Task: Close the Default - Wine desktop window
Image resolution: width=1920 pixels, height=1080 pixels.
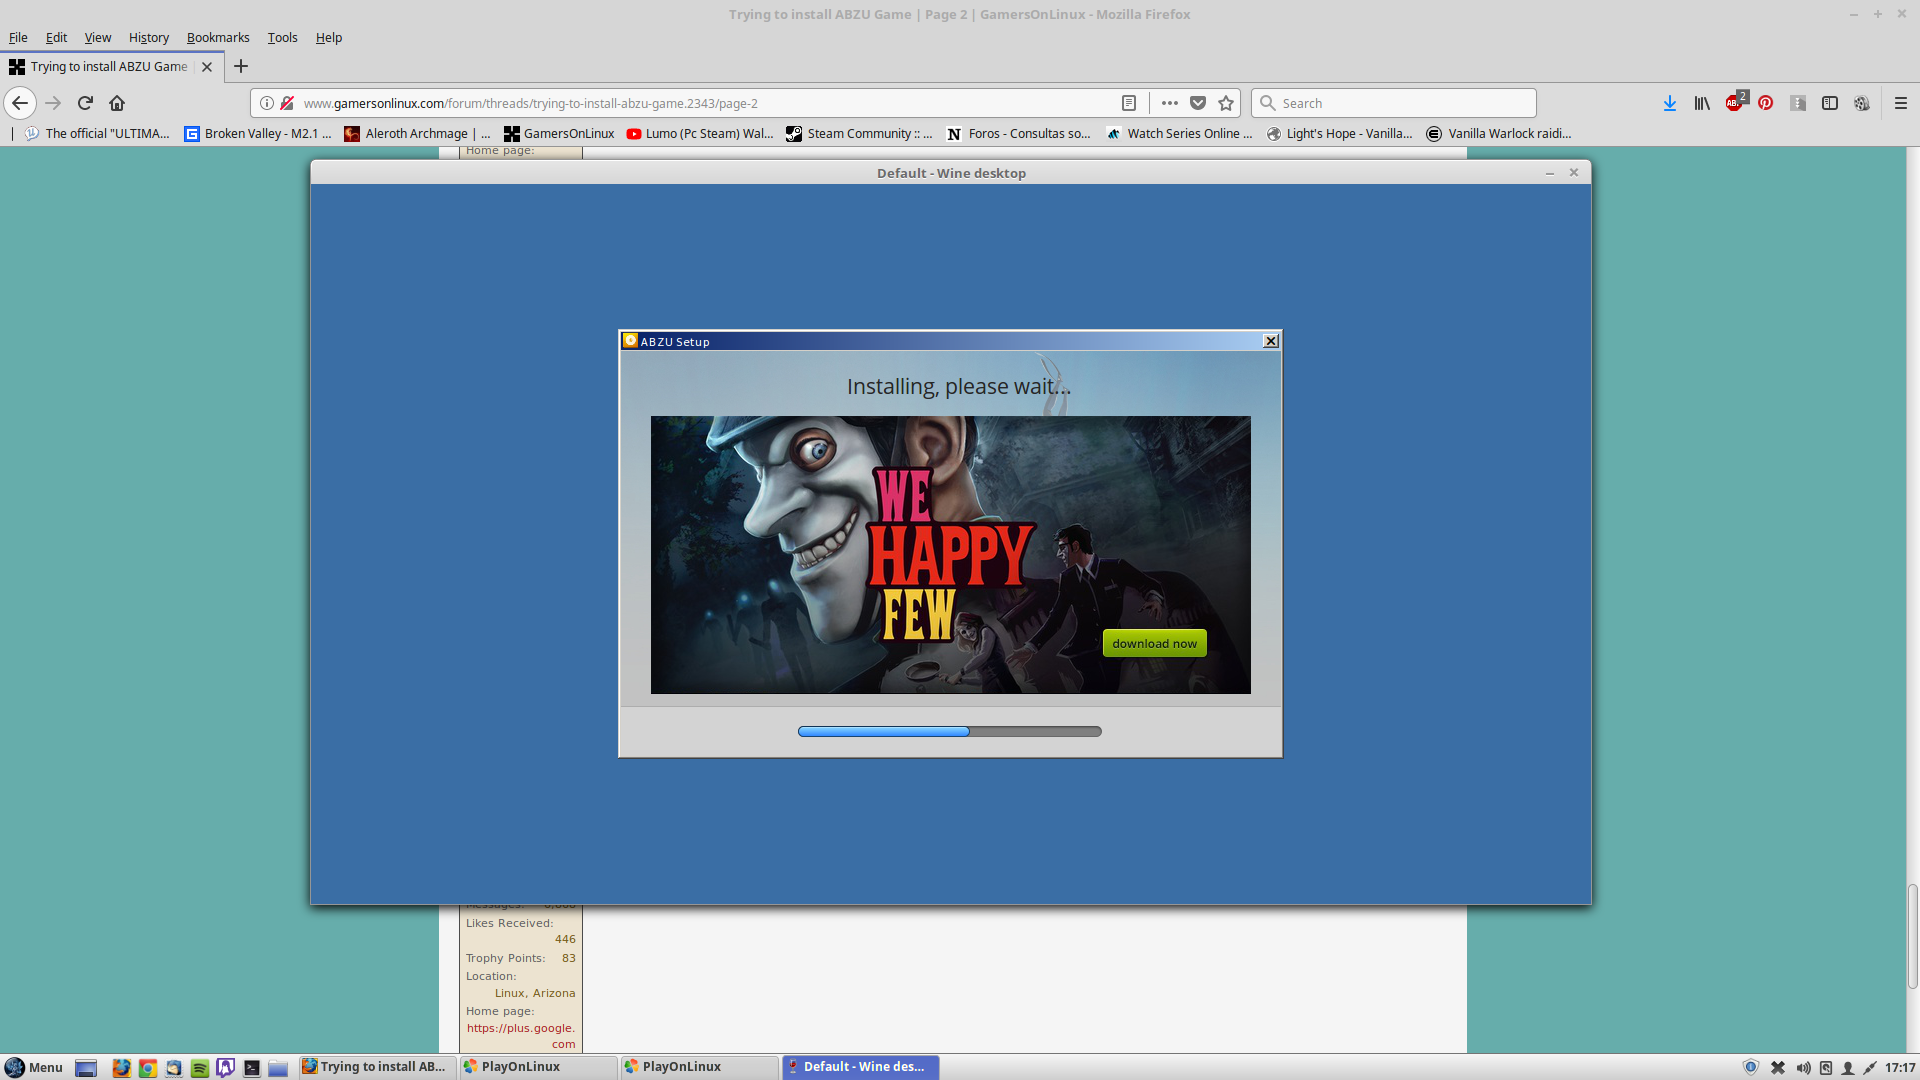Action: coord(1573,173)
